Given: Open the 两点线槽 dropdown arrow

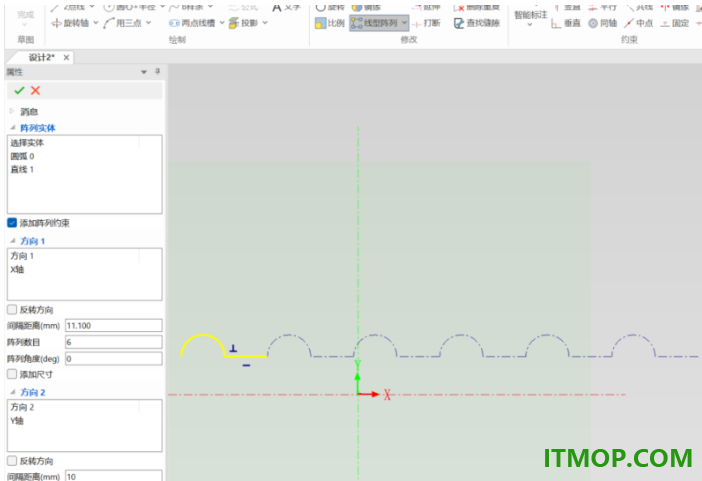Looking at the screenshot, I should pyautogui.click(x=222, y=22).
